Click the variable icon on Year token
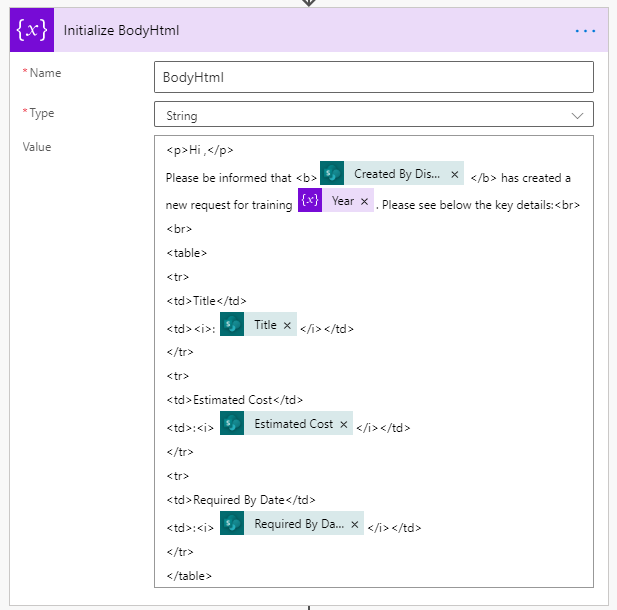The height and width of the screenshot is (610, 617). point(310,201)
